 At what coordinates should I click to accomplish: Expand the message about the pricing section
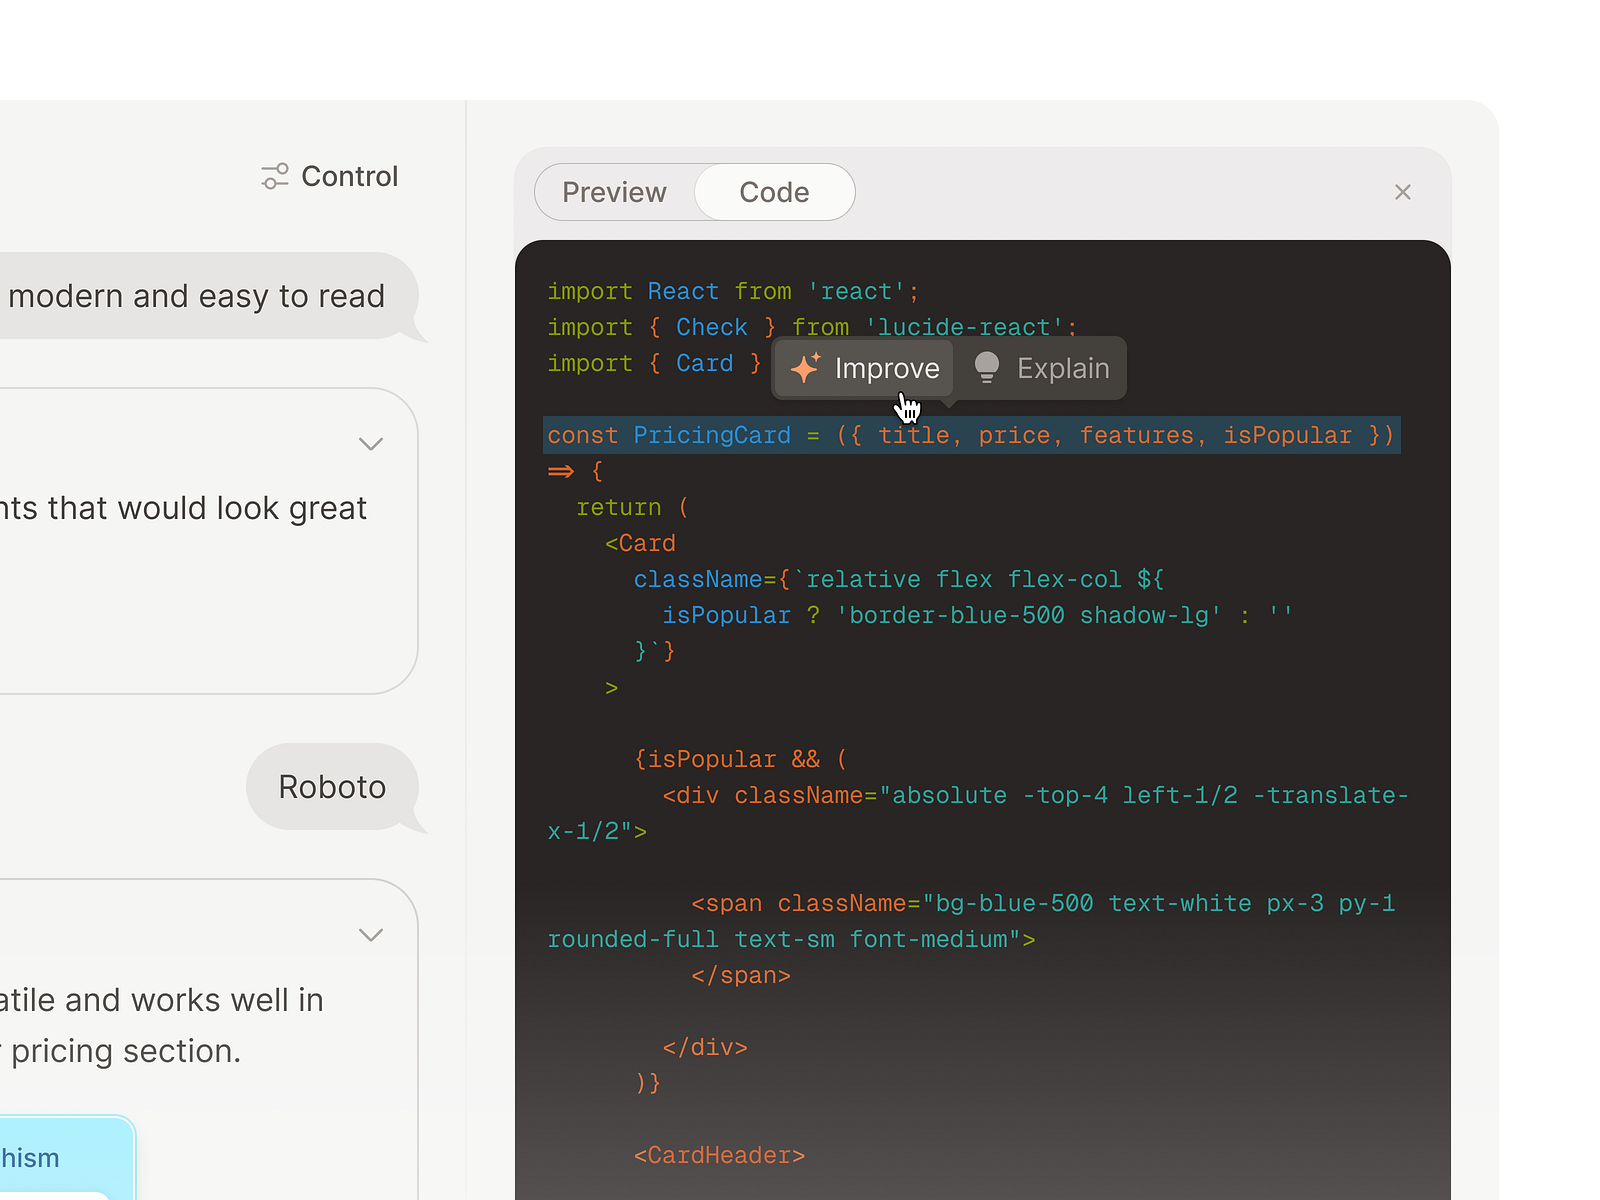click(371, 935)
